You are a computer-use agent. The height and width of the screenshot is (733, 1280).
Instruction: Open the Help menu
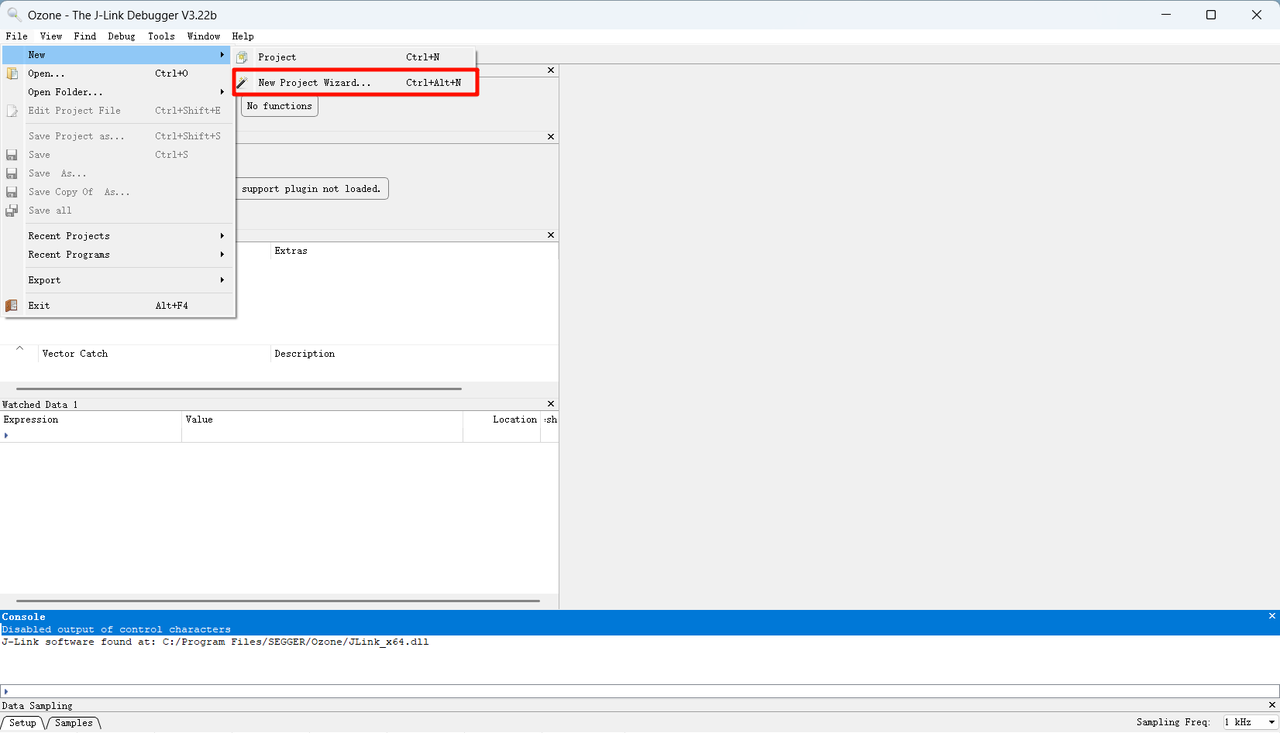tap(243, 36)
